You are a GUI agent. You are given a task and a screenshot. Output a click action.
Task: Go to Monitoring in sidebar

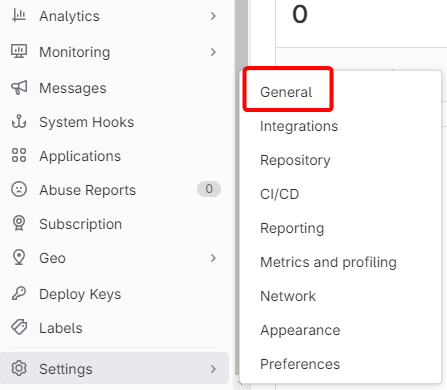(x=75, y=52)
